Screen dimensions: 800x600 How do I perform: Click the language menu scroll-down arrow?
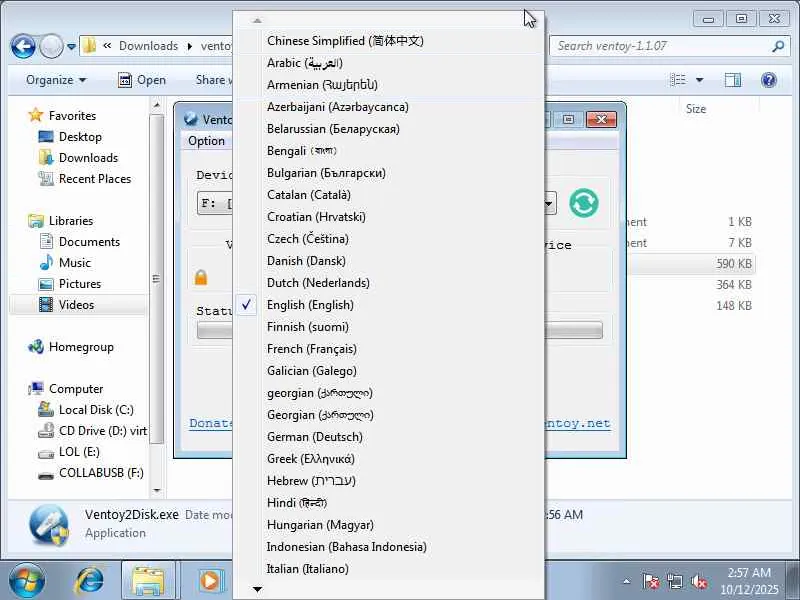point(257,589)
